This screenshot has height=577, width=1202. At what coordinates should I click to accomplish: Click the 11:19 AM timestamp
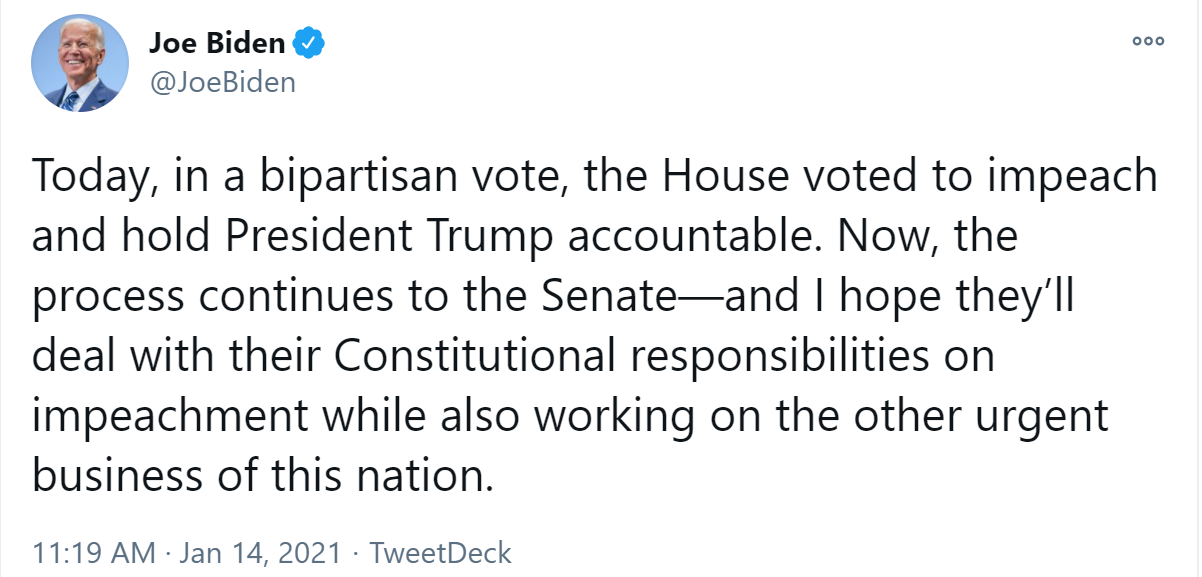[94, 552]
